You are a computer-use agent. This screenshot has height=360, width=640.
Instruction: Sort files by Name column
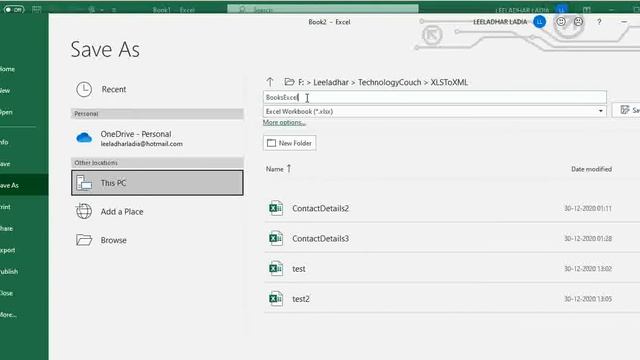pos(275,169)
